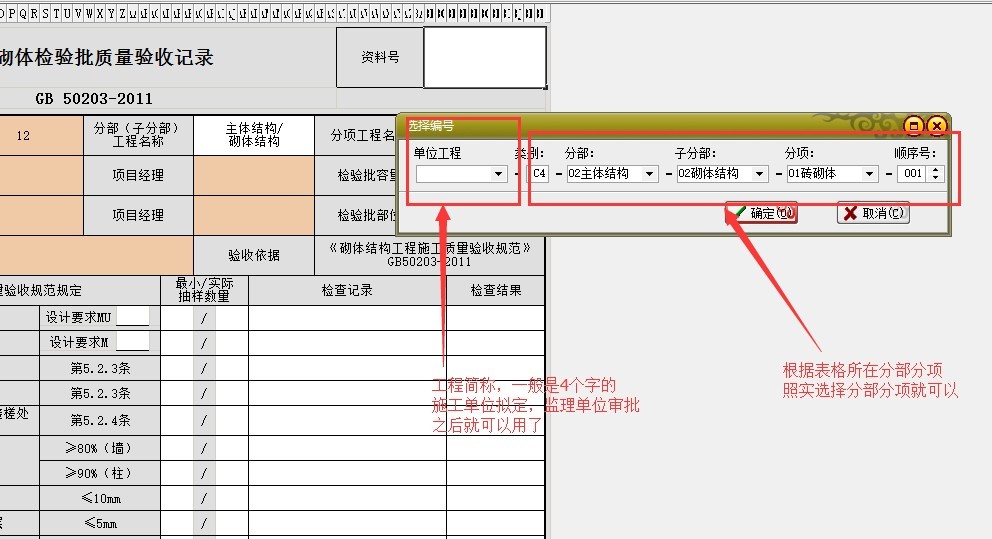This screenshot has width=992, height=539.
Task: Click the empty cell beside 资料号
Action: tap(485, 58)
